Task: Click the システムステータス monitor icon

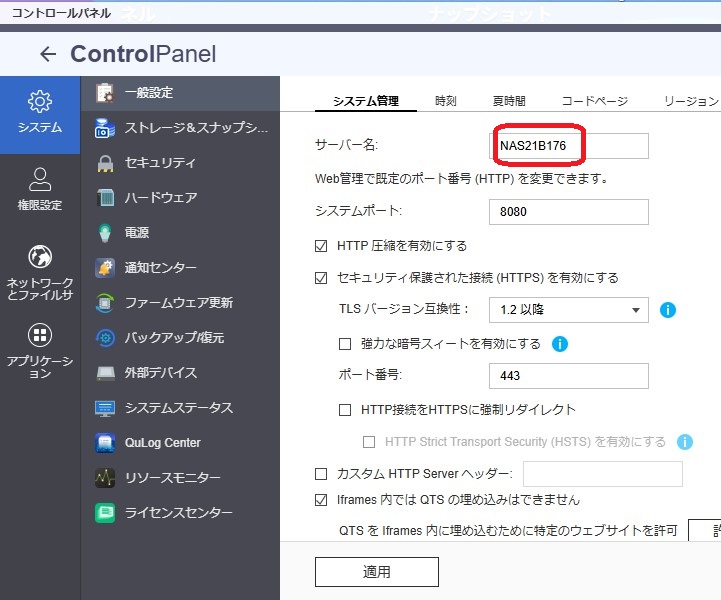Action: pos(105,408)
